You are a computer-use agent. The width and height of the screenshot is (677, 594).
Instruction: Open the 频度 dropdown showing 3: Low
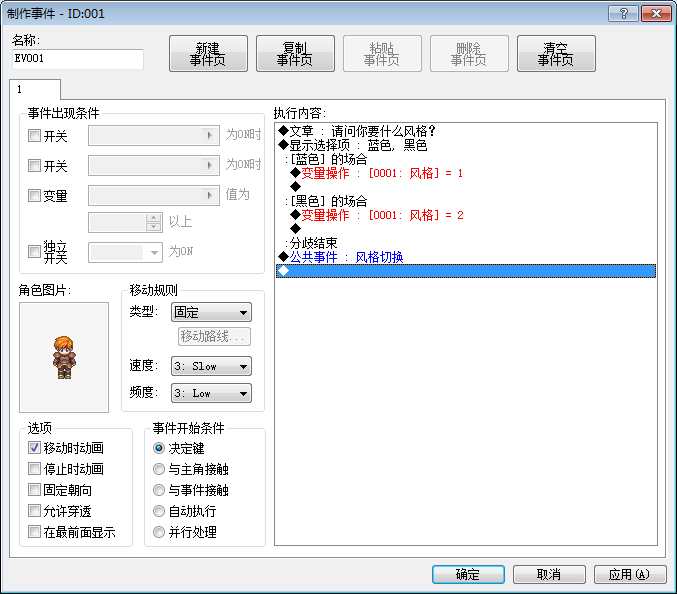click(x=211, y=393)
